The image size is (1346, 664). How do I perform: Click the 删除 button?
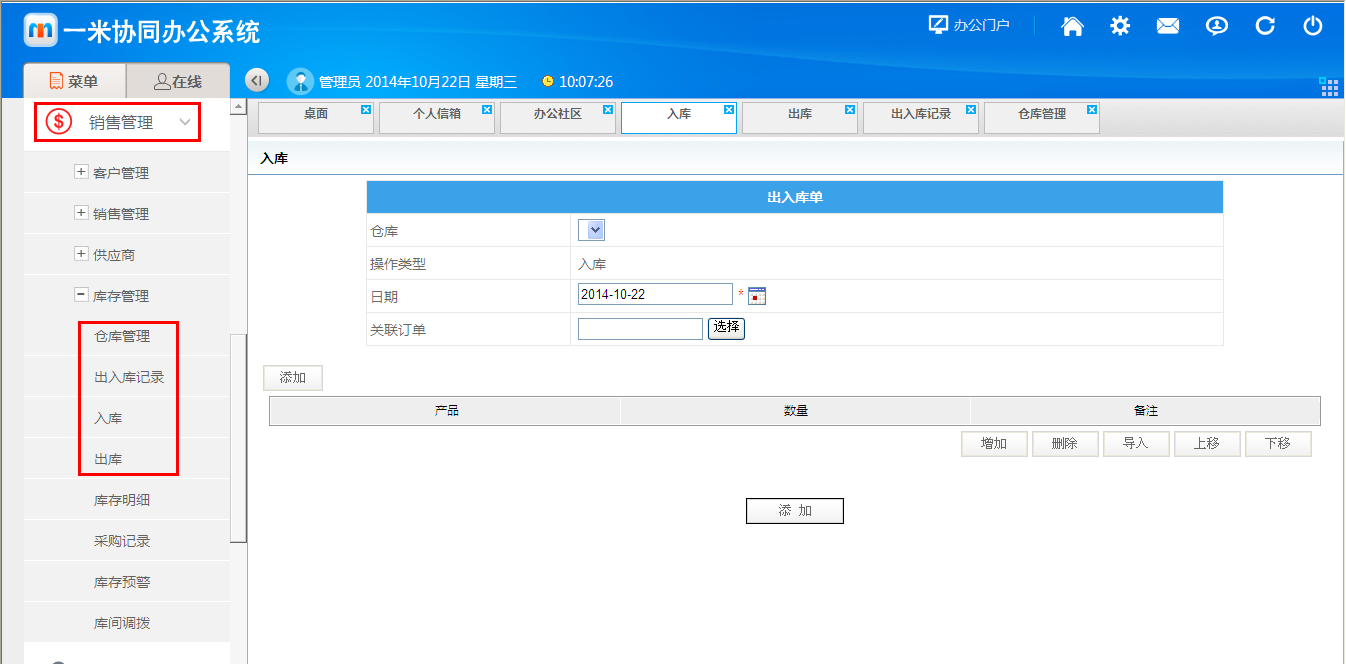[x=1065, y=444]
